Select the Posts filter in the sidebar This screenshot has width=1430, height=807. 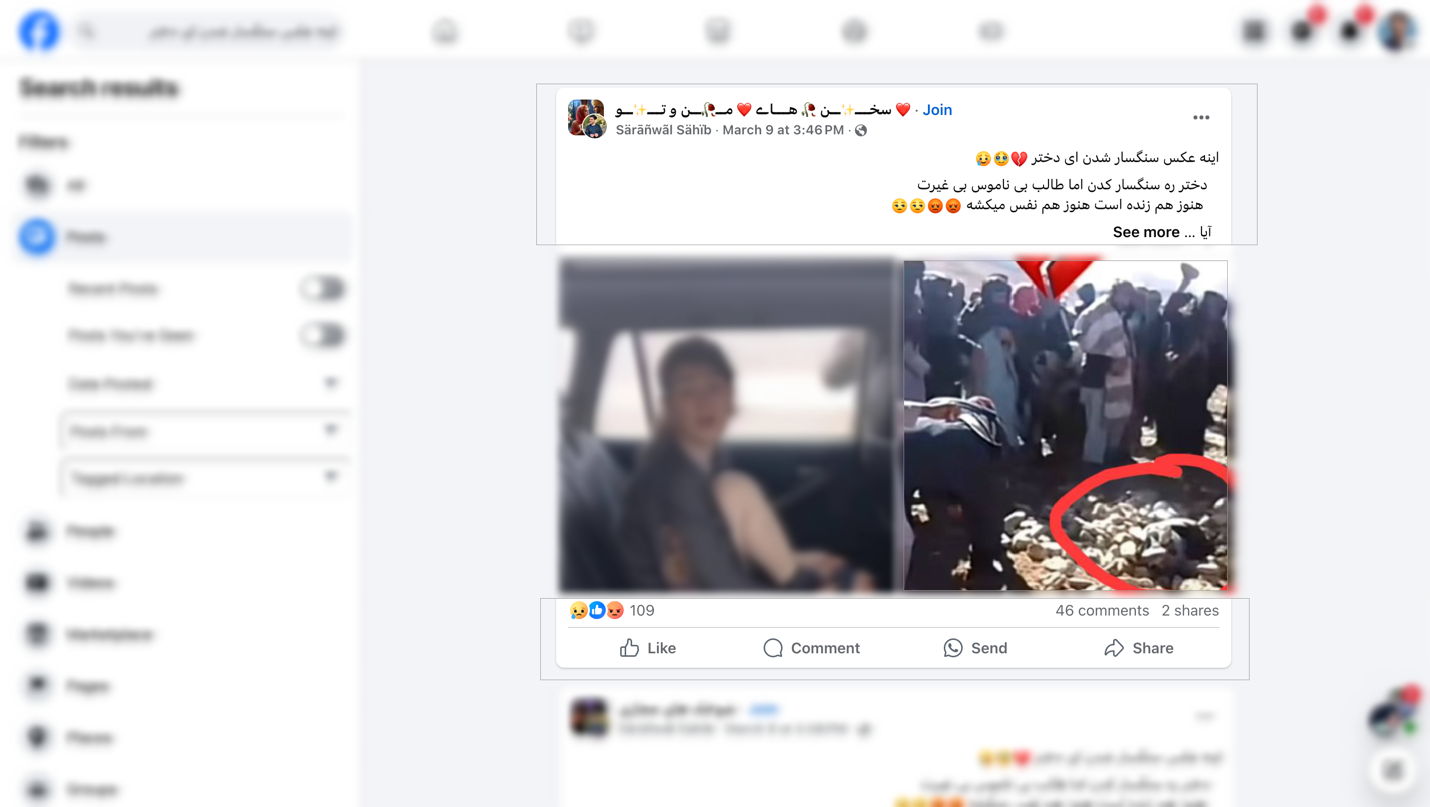coord(184,237)
